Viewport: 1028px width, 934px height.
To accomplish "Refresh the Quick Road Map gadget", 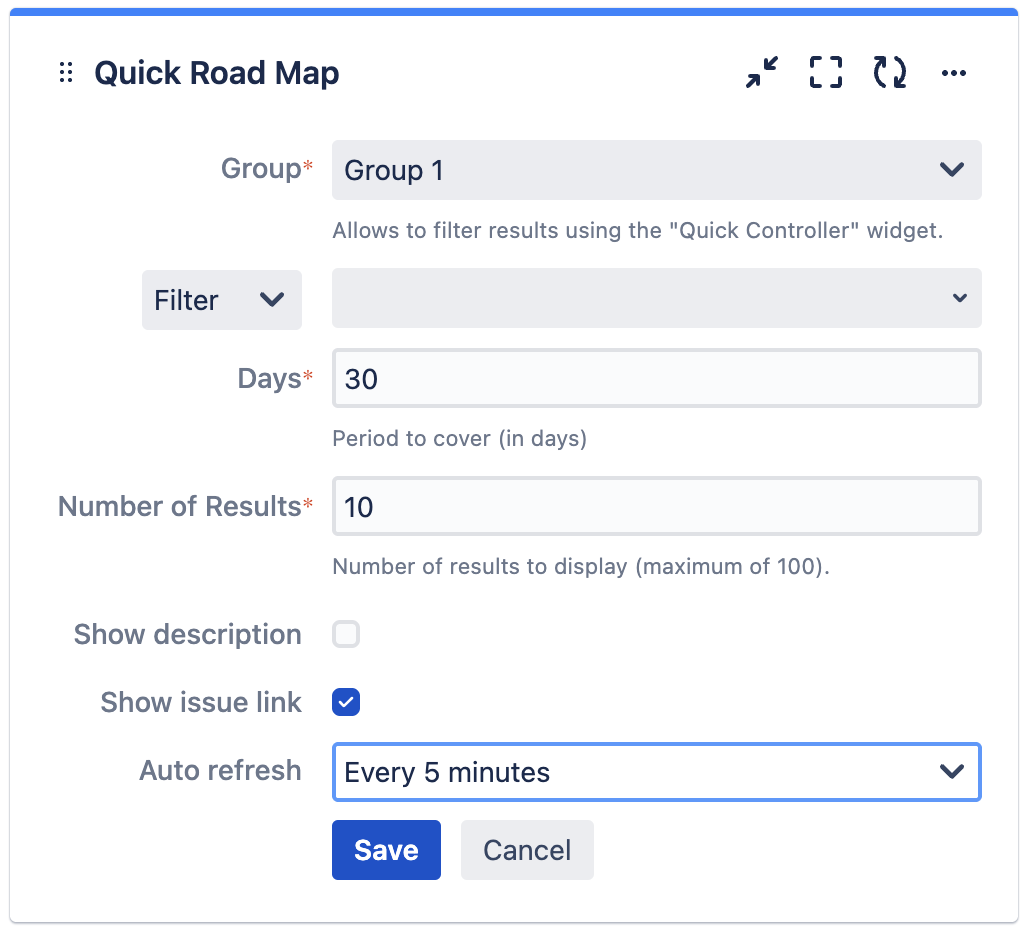I will coord(889,72).
